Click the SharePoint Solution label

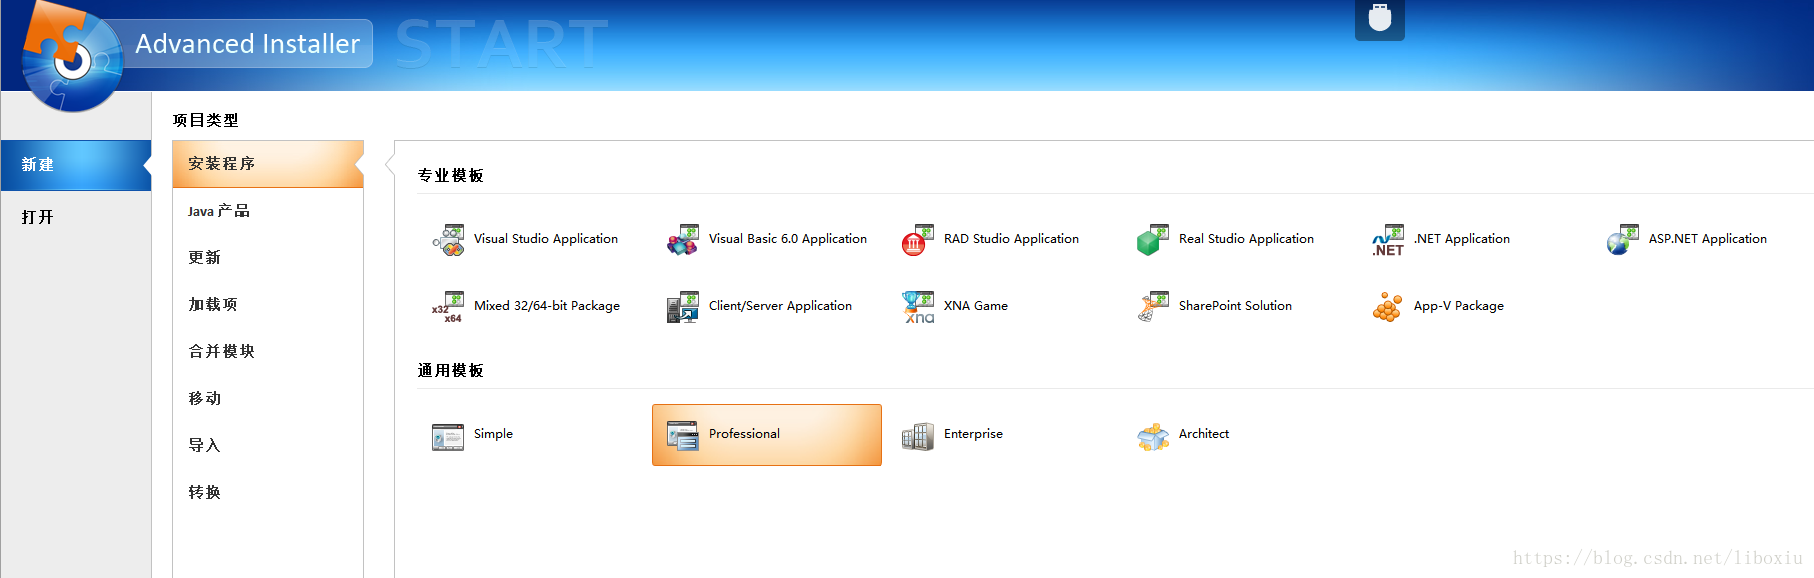pyautogui.click(x=1235, y=306)
